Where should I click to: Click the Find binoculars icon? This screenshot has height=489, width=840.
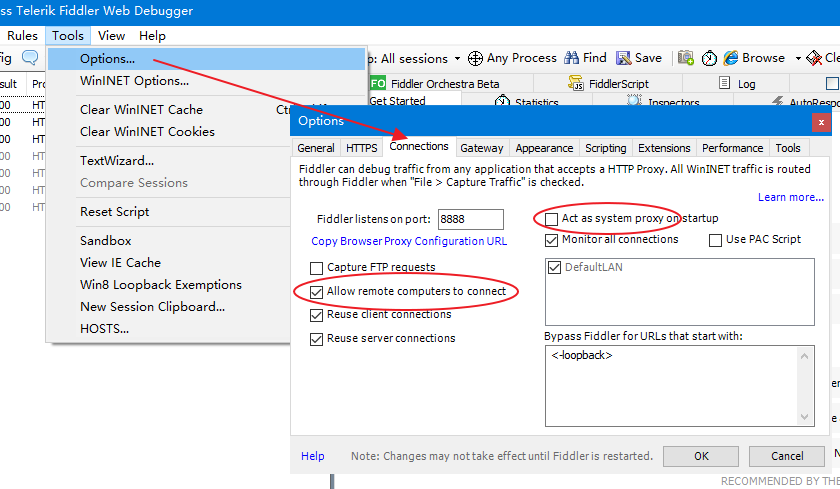(572, 58)
